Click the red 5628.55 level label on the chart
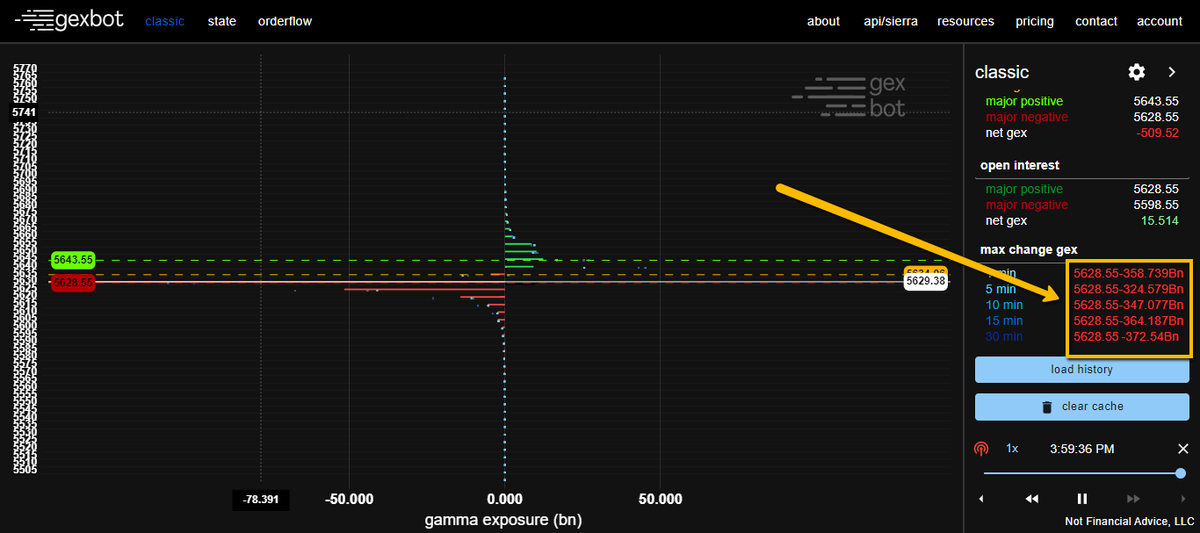Viewport: 1200px width, 533px height. tap(72, 283)
